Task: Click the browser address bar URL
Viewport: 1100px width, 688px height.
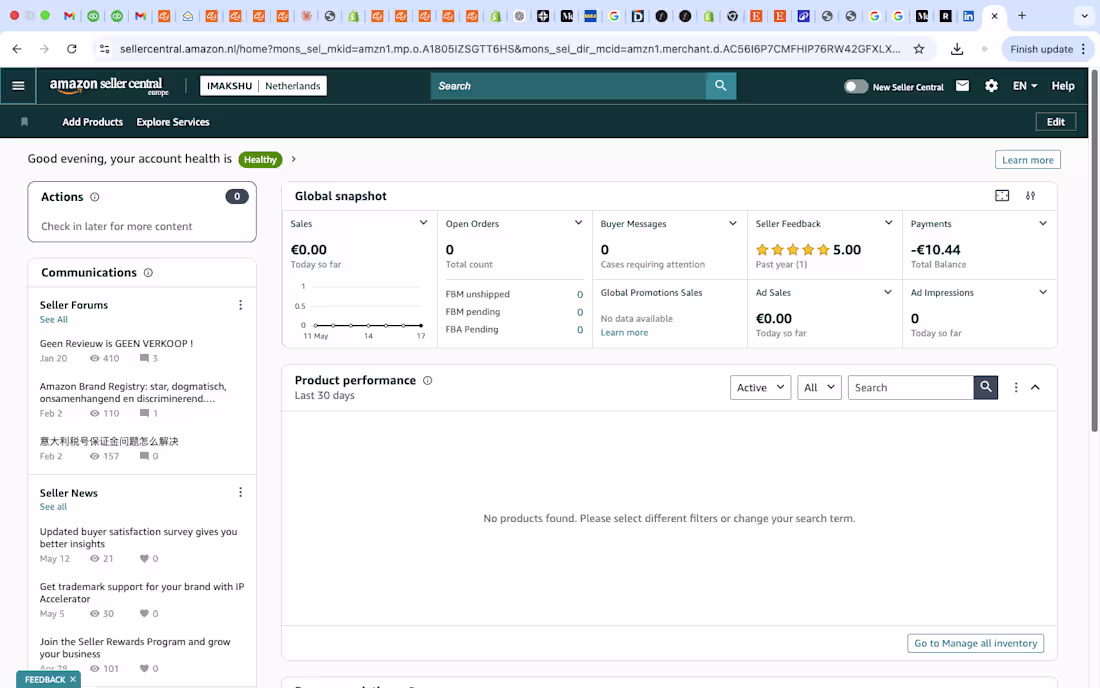Action: click(x=510, y=49)
